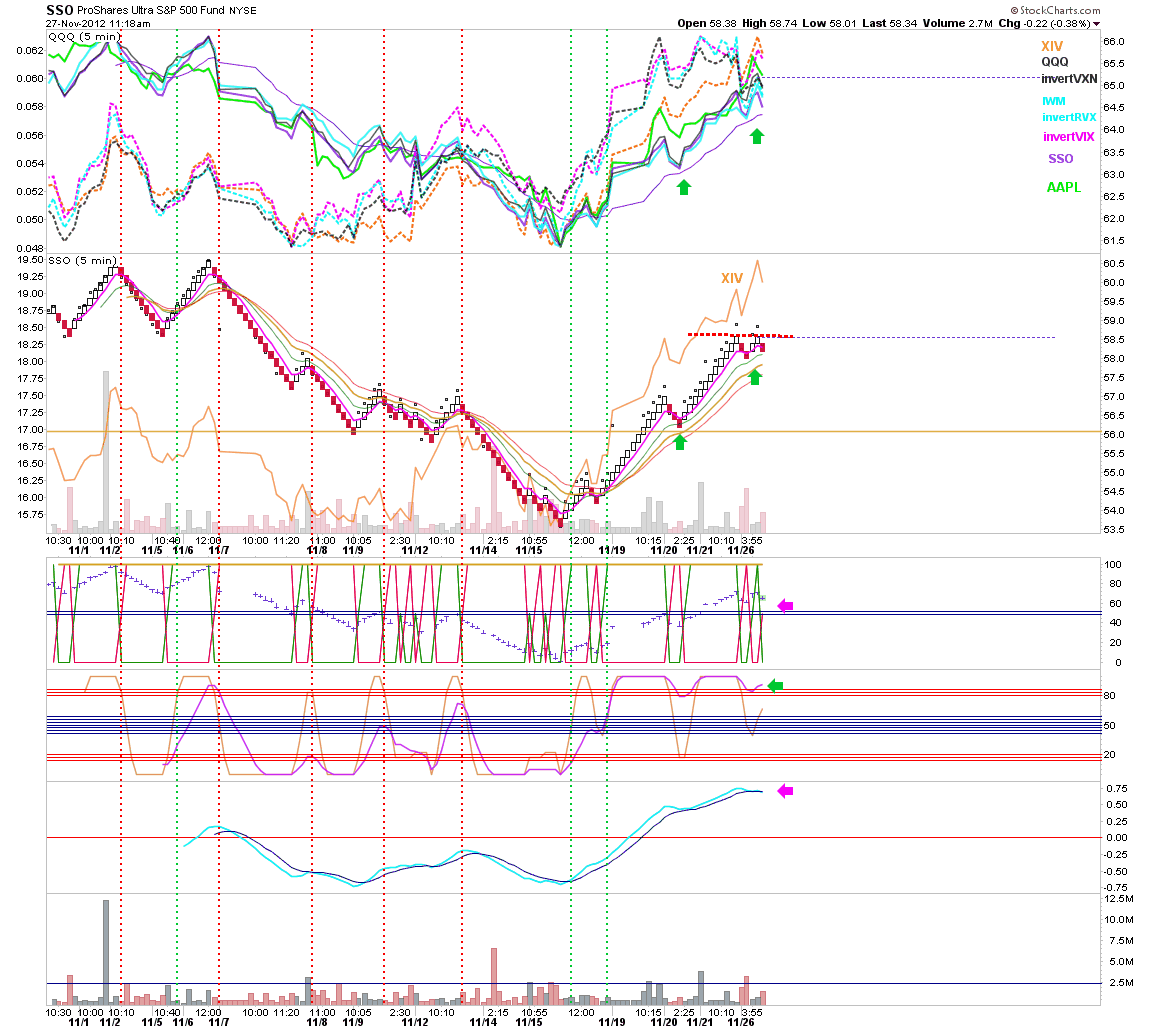Image resolution: width=1150 pixels, height=1030 pixels.
Task: Click the Chg -0.22 (-0.38%) readout
Action: [1044, 23]
